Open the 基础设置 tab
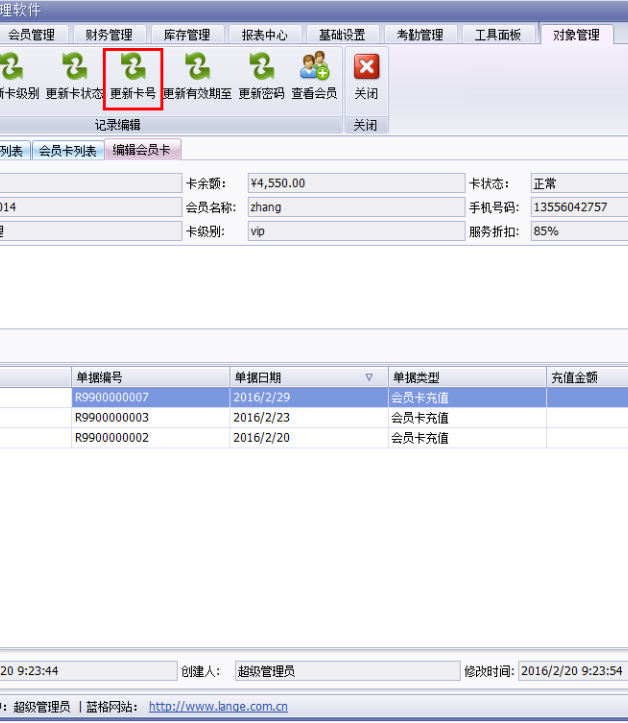Image resolution: width=628 pixels, height=723 pixels. [342, 35]
